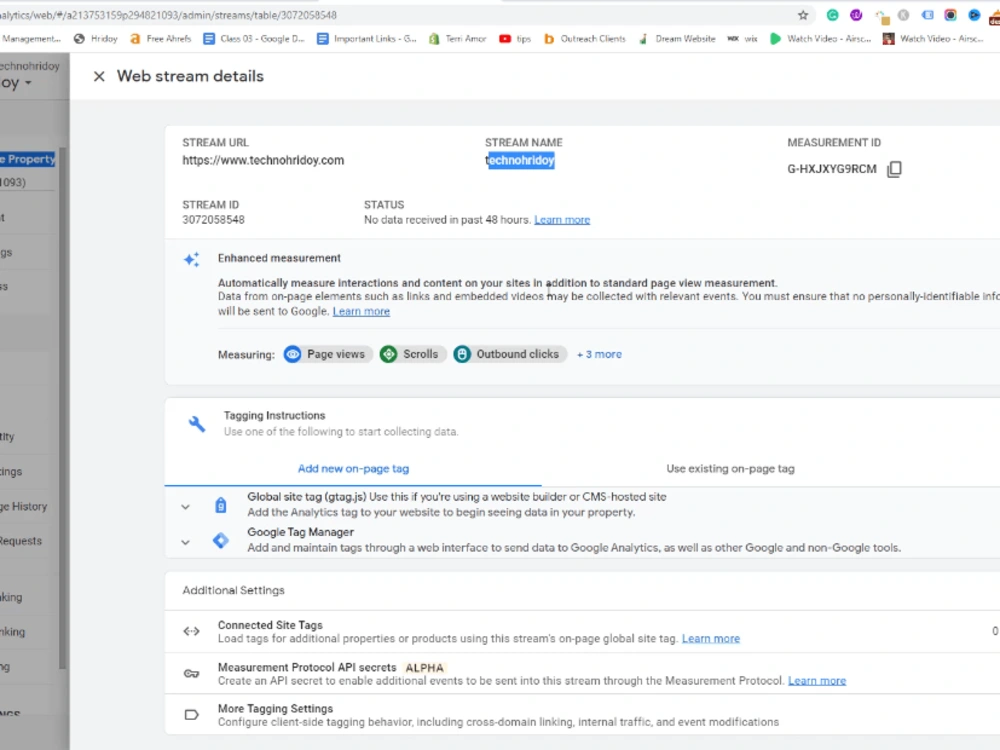
Task: Open Learn more link under Enhanced measurement
Action: click(x=361, y=311)
